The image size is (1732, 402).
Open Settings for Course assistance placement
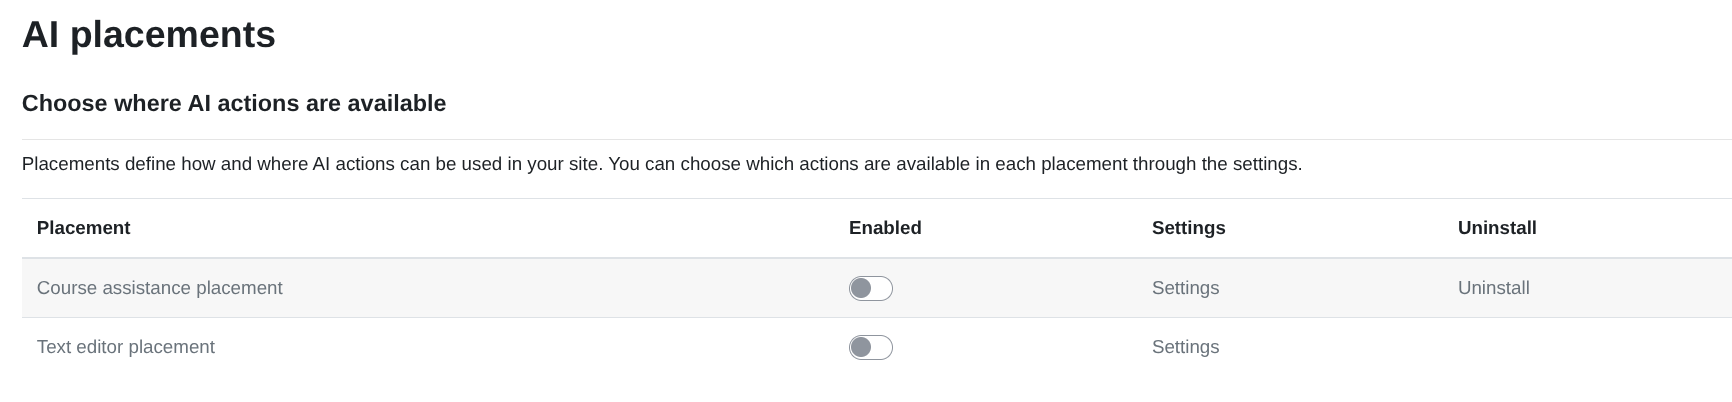[x=1185, y=288]
